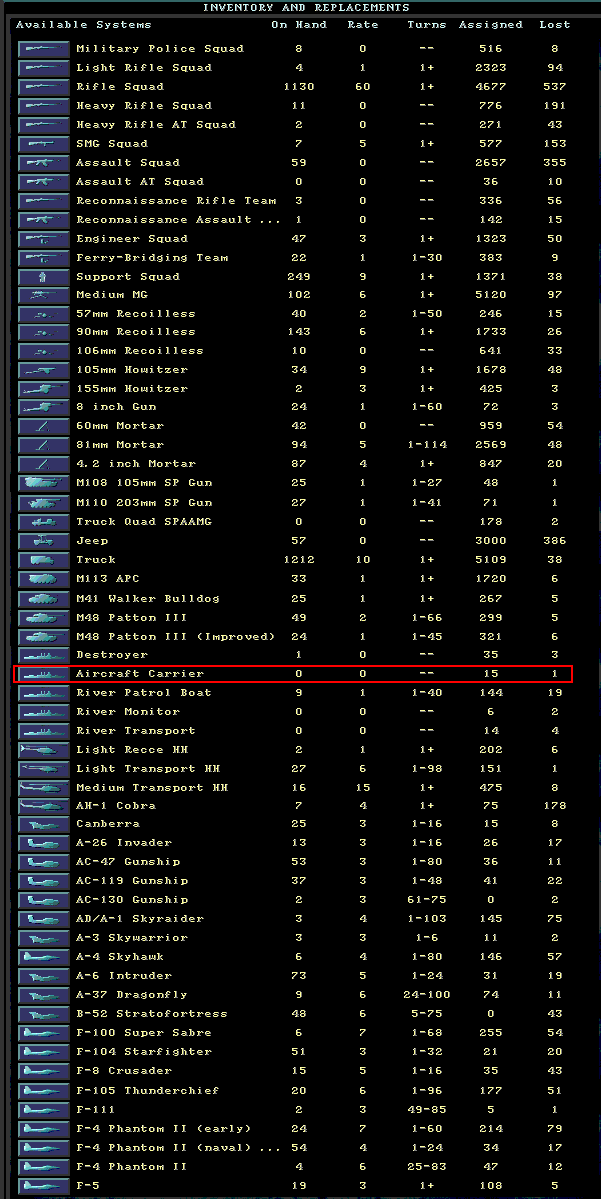Click the Rate column header
The height and width of the screenshot is (1199, 601).
click(362, 24)
